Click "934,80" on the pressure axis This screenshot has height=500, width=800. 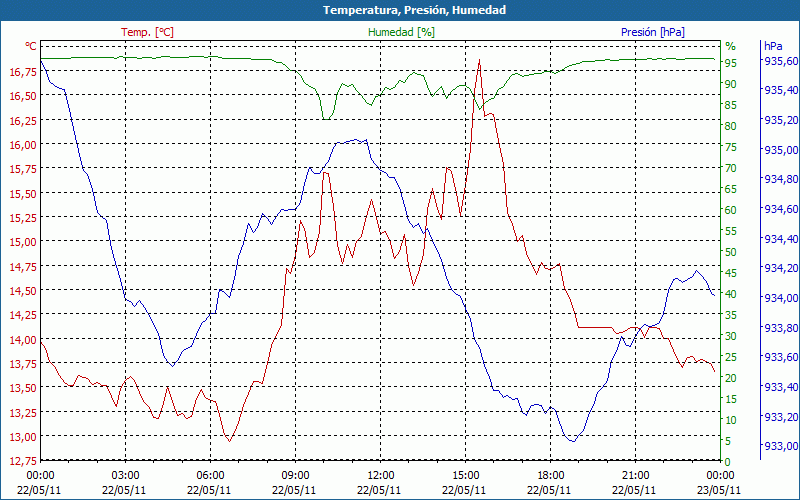coord(781,179)
